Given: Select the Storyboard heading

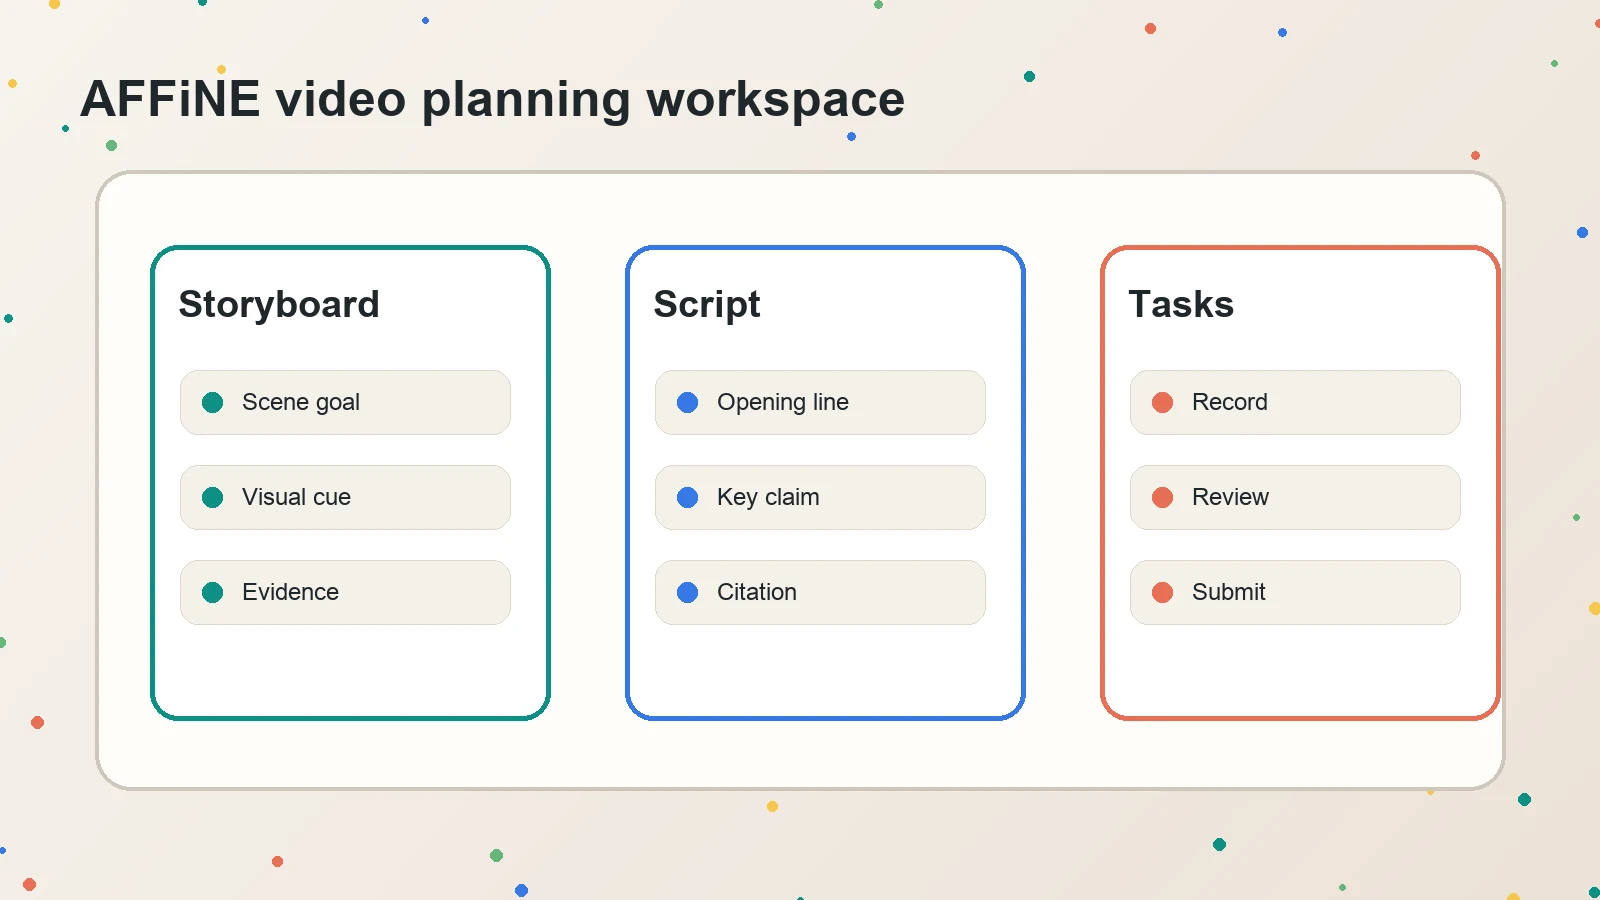Looking at the screenshot, I should 279,305.
